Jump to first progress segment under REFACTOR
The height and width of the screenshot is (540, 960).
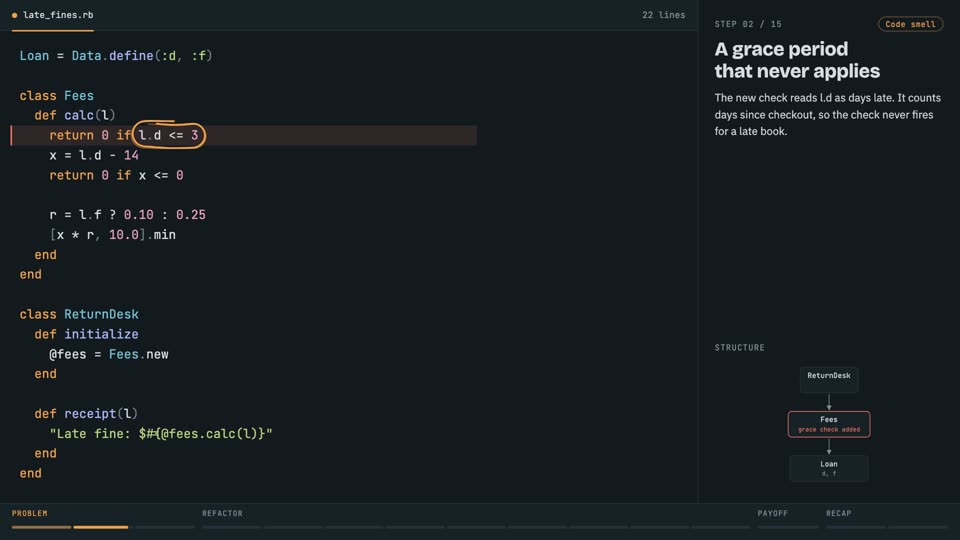(231, 527)
